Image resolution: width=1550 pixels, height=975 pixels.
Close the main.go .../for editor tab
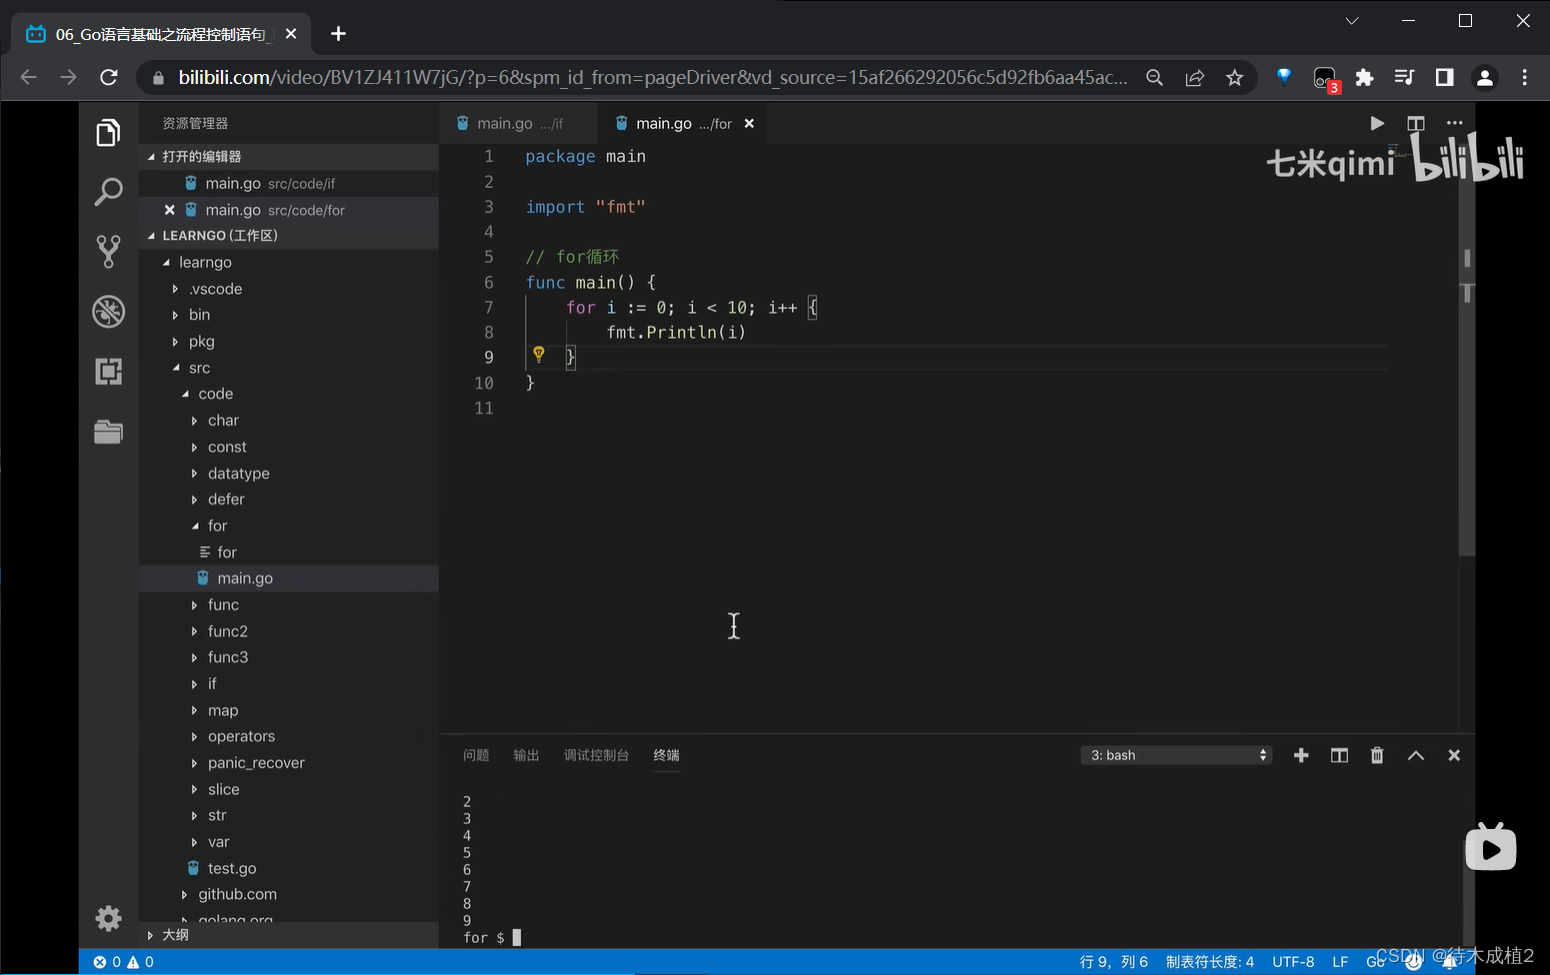coord(749,123)
